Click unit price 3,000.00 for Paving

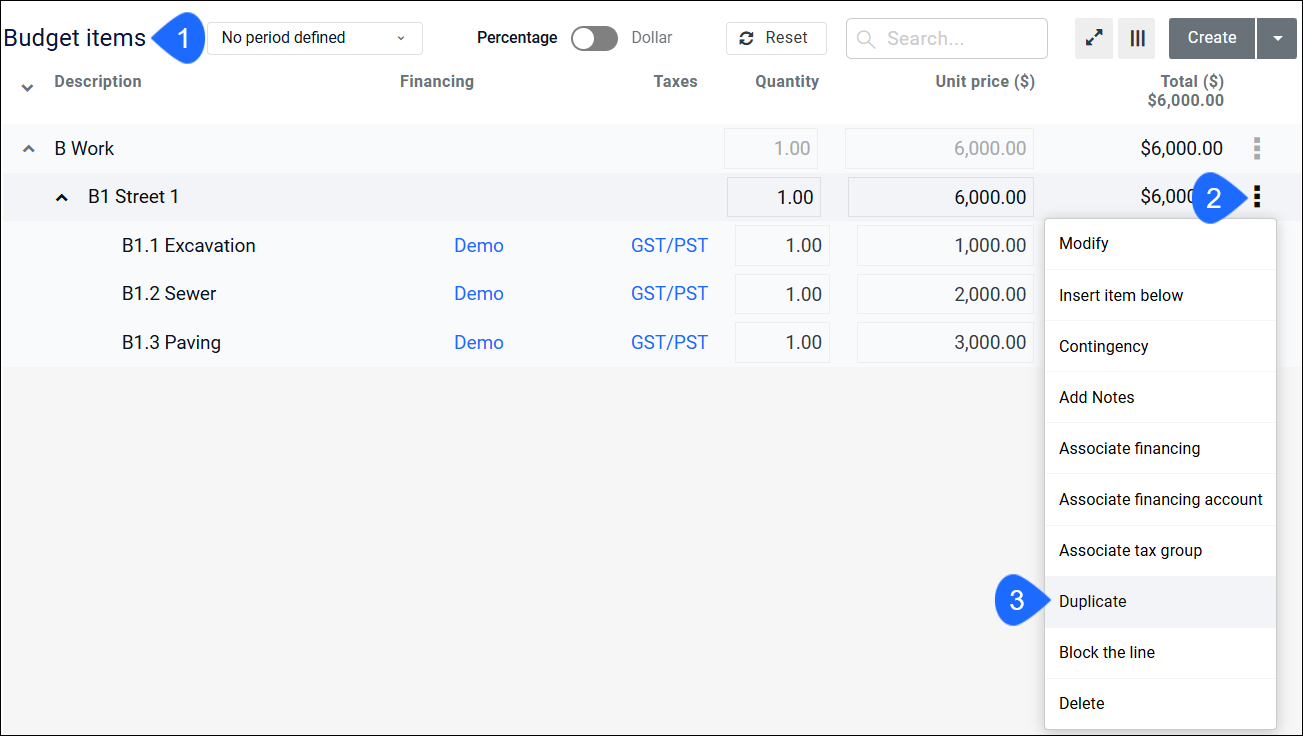coord(945,343)
